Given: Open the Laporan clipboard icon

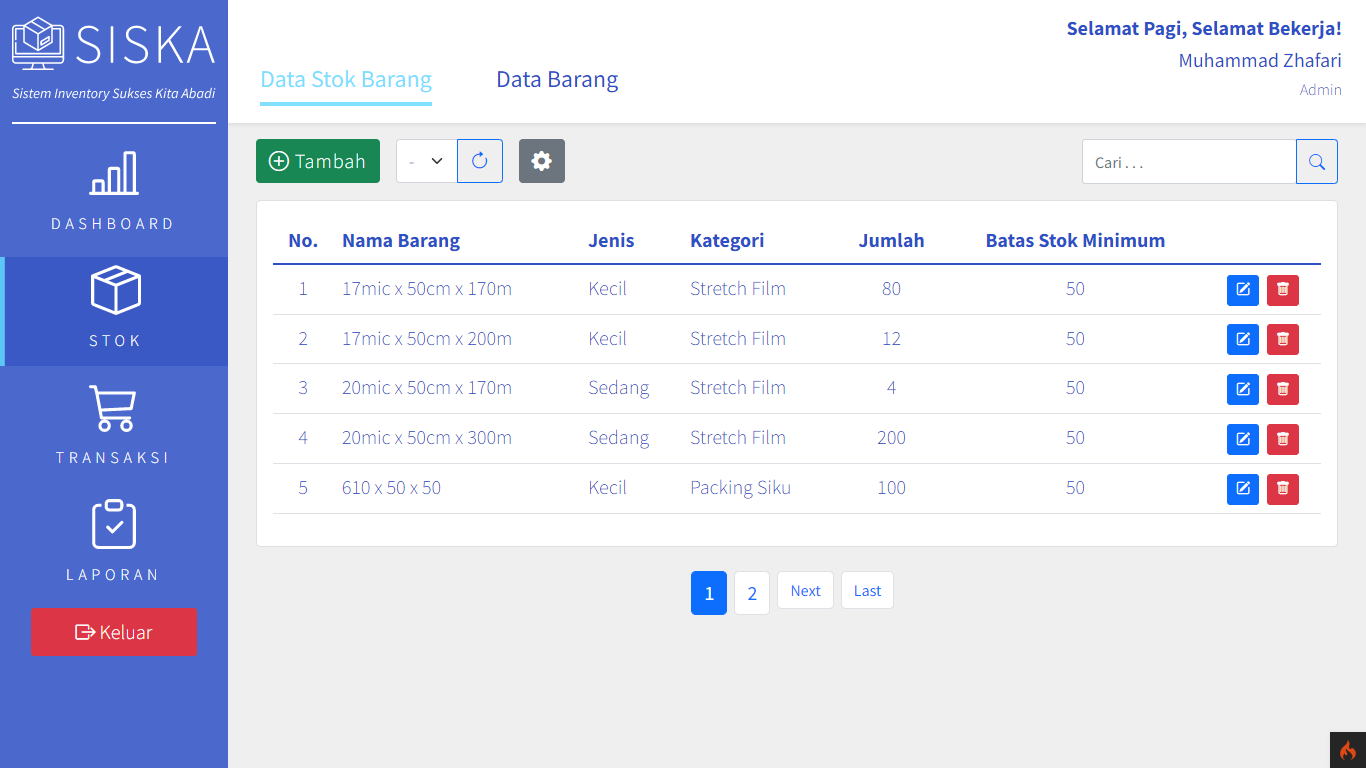Looking at the screenshot, I should pyautogui.click(x=114, y=525).
